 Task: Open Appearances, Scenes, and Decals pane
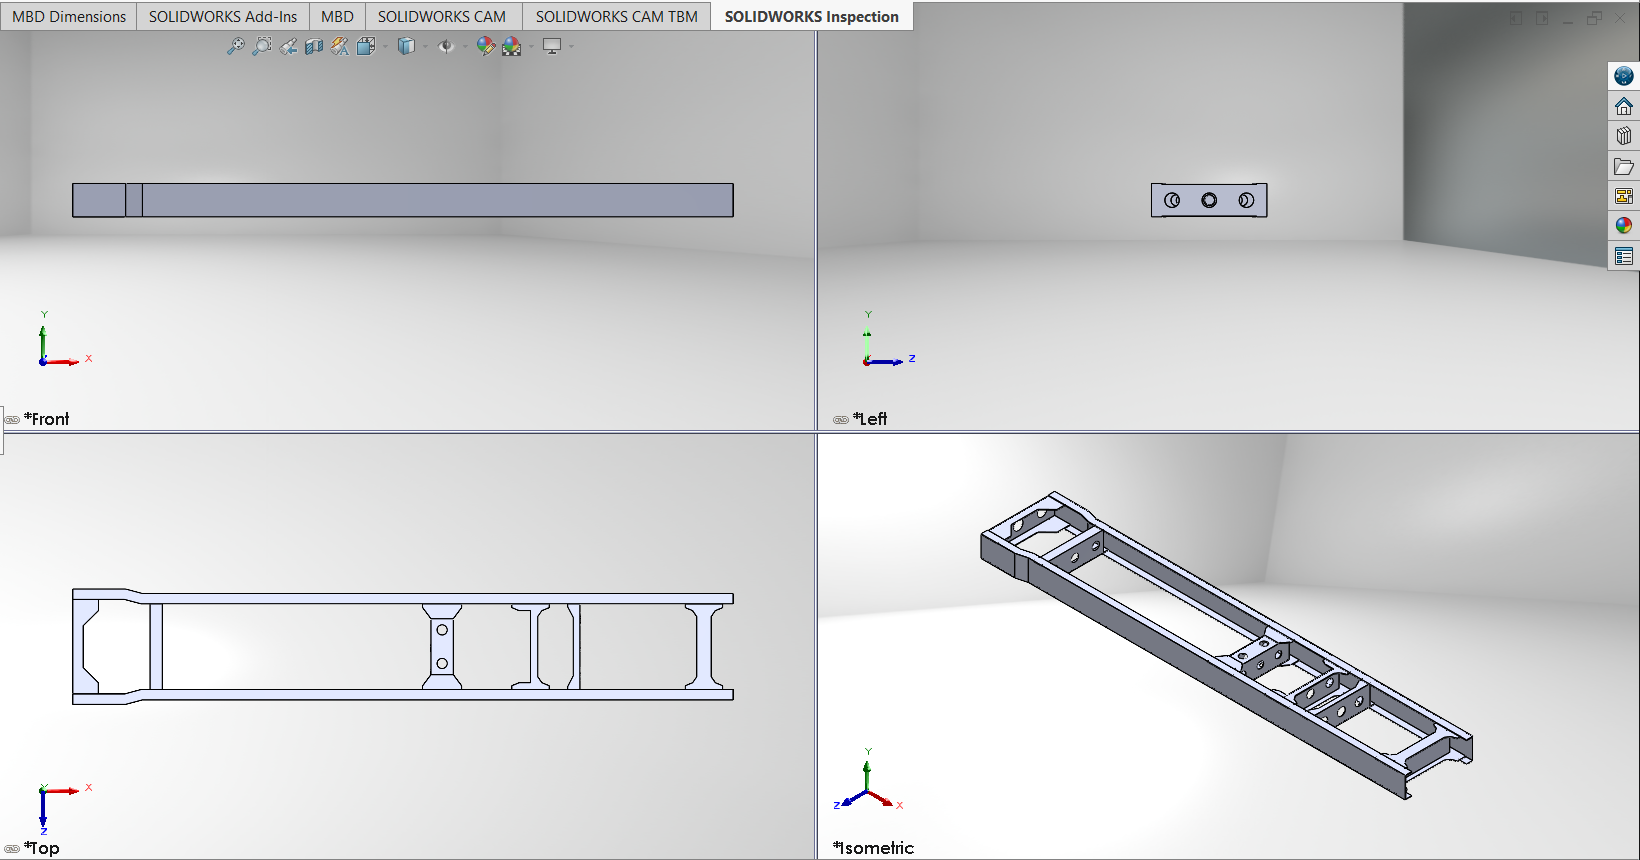coord(1624,226)
